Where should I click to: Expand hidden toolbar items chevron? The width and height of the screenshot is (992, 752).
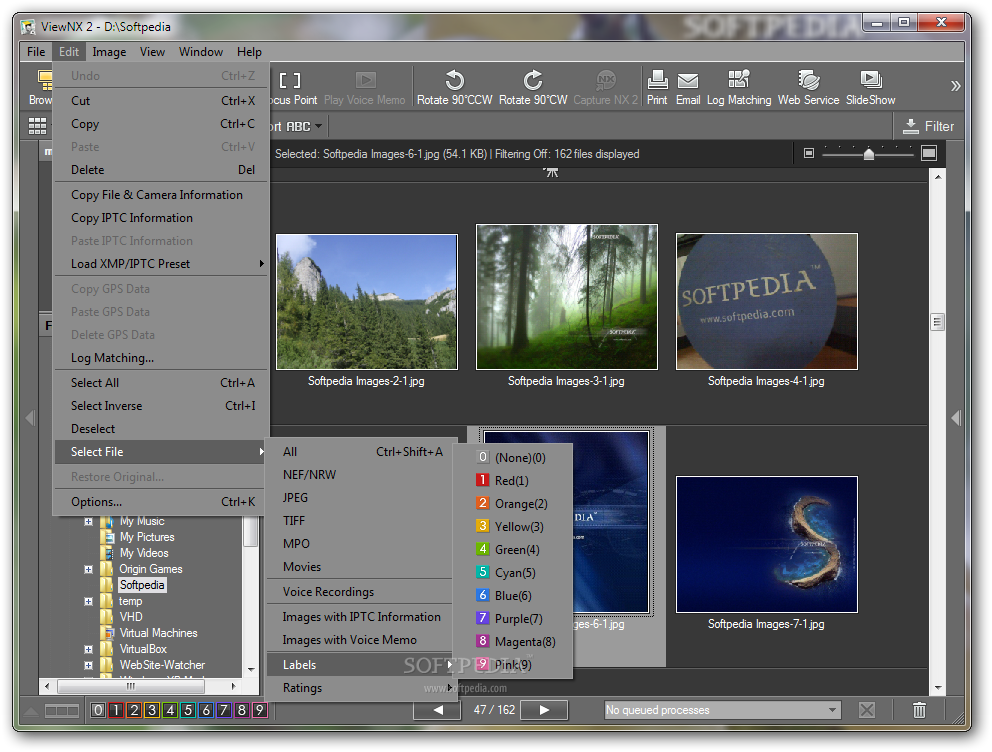[955, 86]
